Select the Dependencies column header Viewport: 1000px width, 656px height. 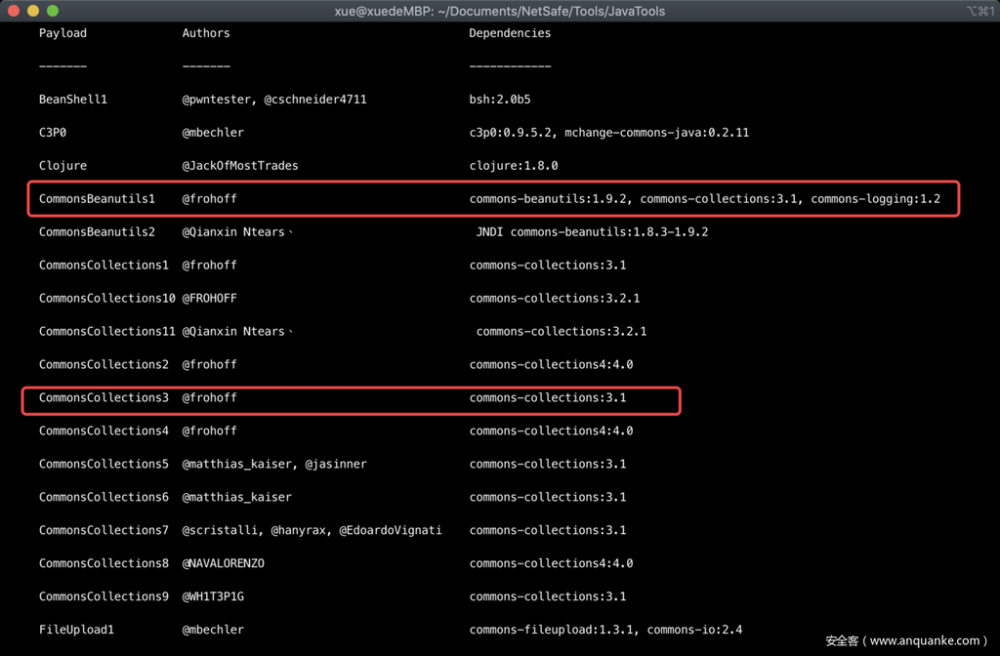pyautogui.click(x=509, y=33)
